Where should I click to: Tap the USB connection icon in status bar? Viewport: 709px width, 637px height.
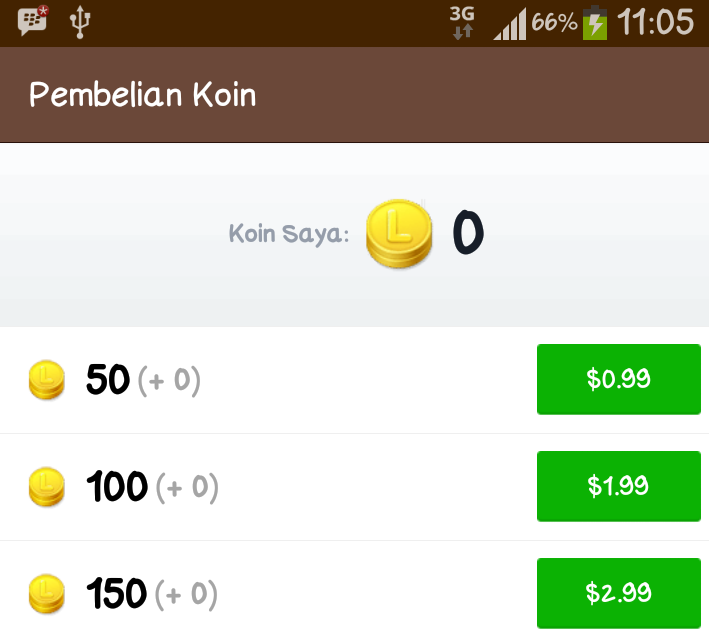coord(80,22)
